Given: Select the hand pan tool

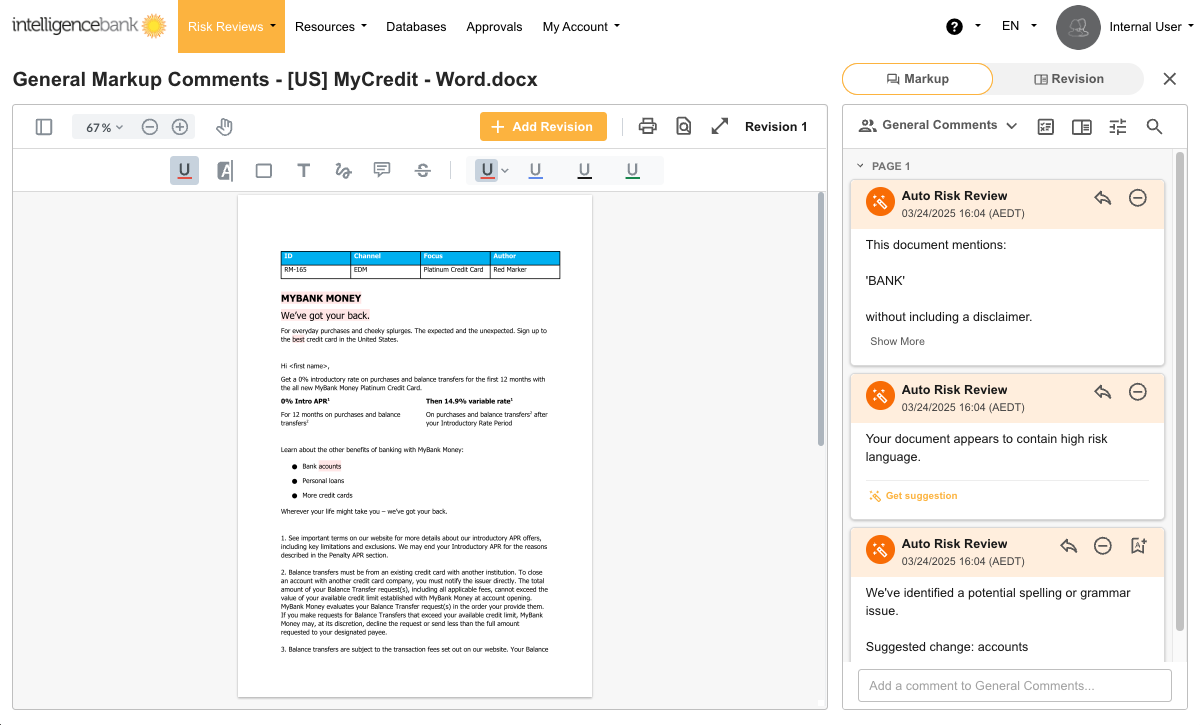Looking at the screenshot, I should (x=225, y=127).
